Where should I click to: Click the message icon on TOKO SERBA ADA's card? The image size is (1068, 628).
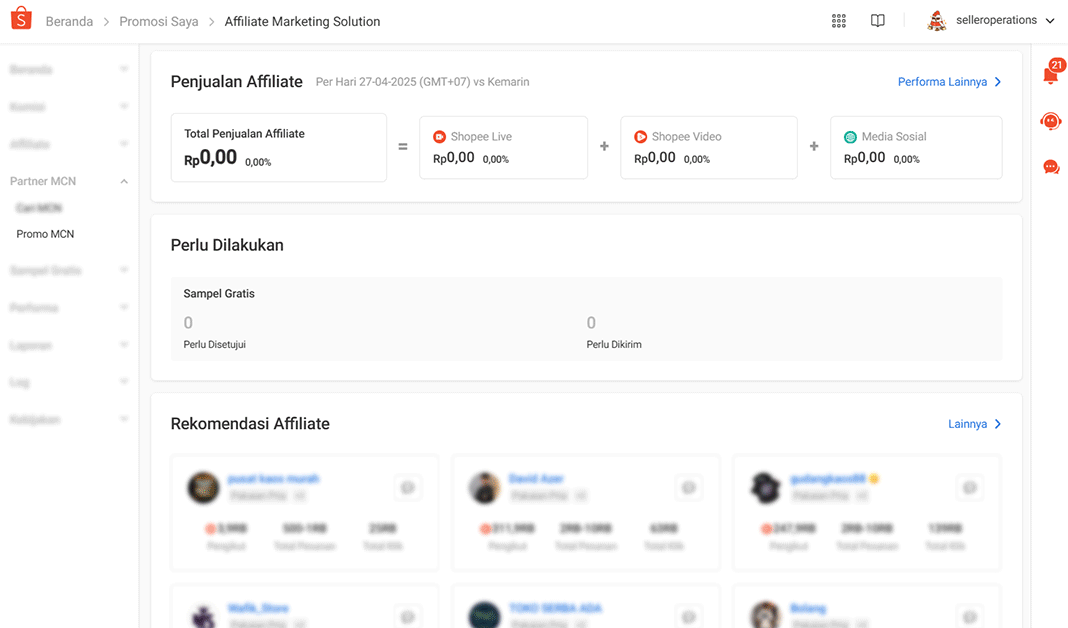[689, 616]
